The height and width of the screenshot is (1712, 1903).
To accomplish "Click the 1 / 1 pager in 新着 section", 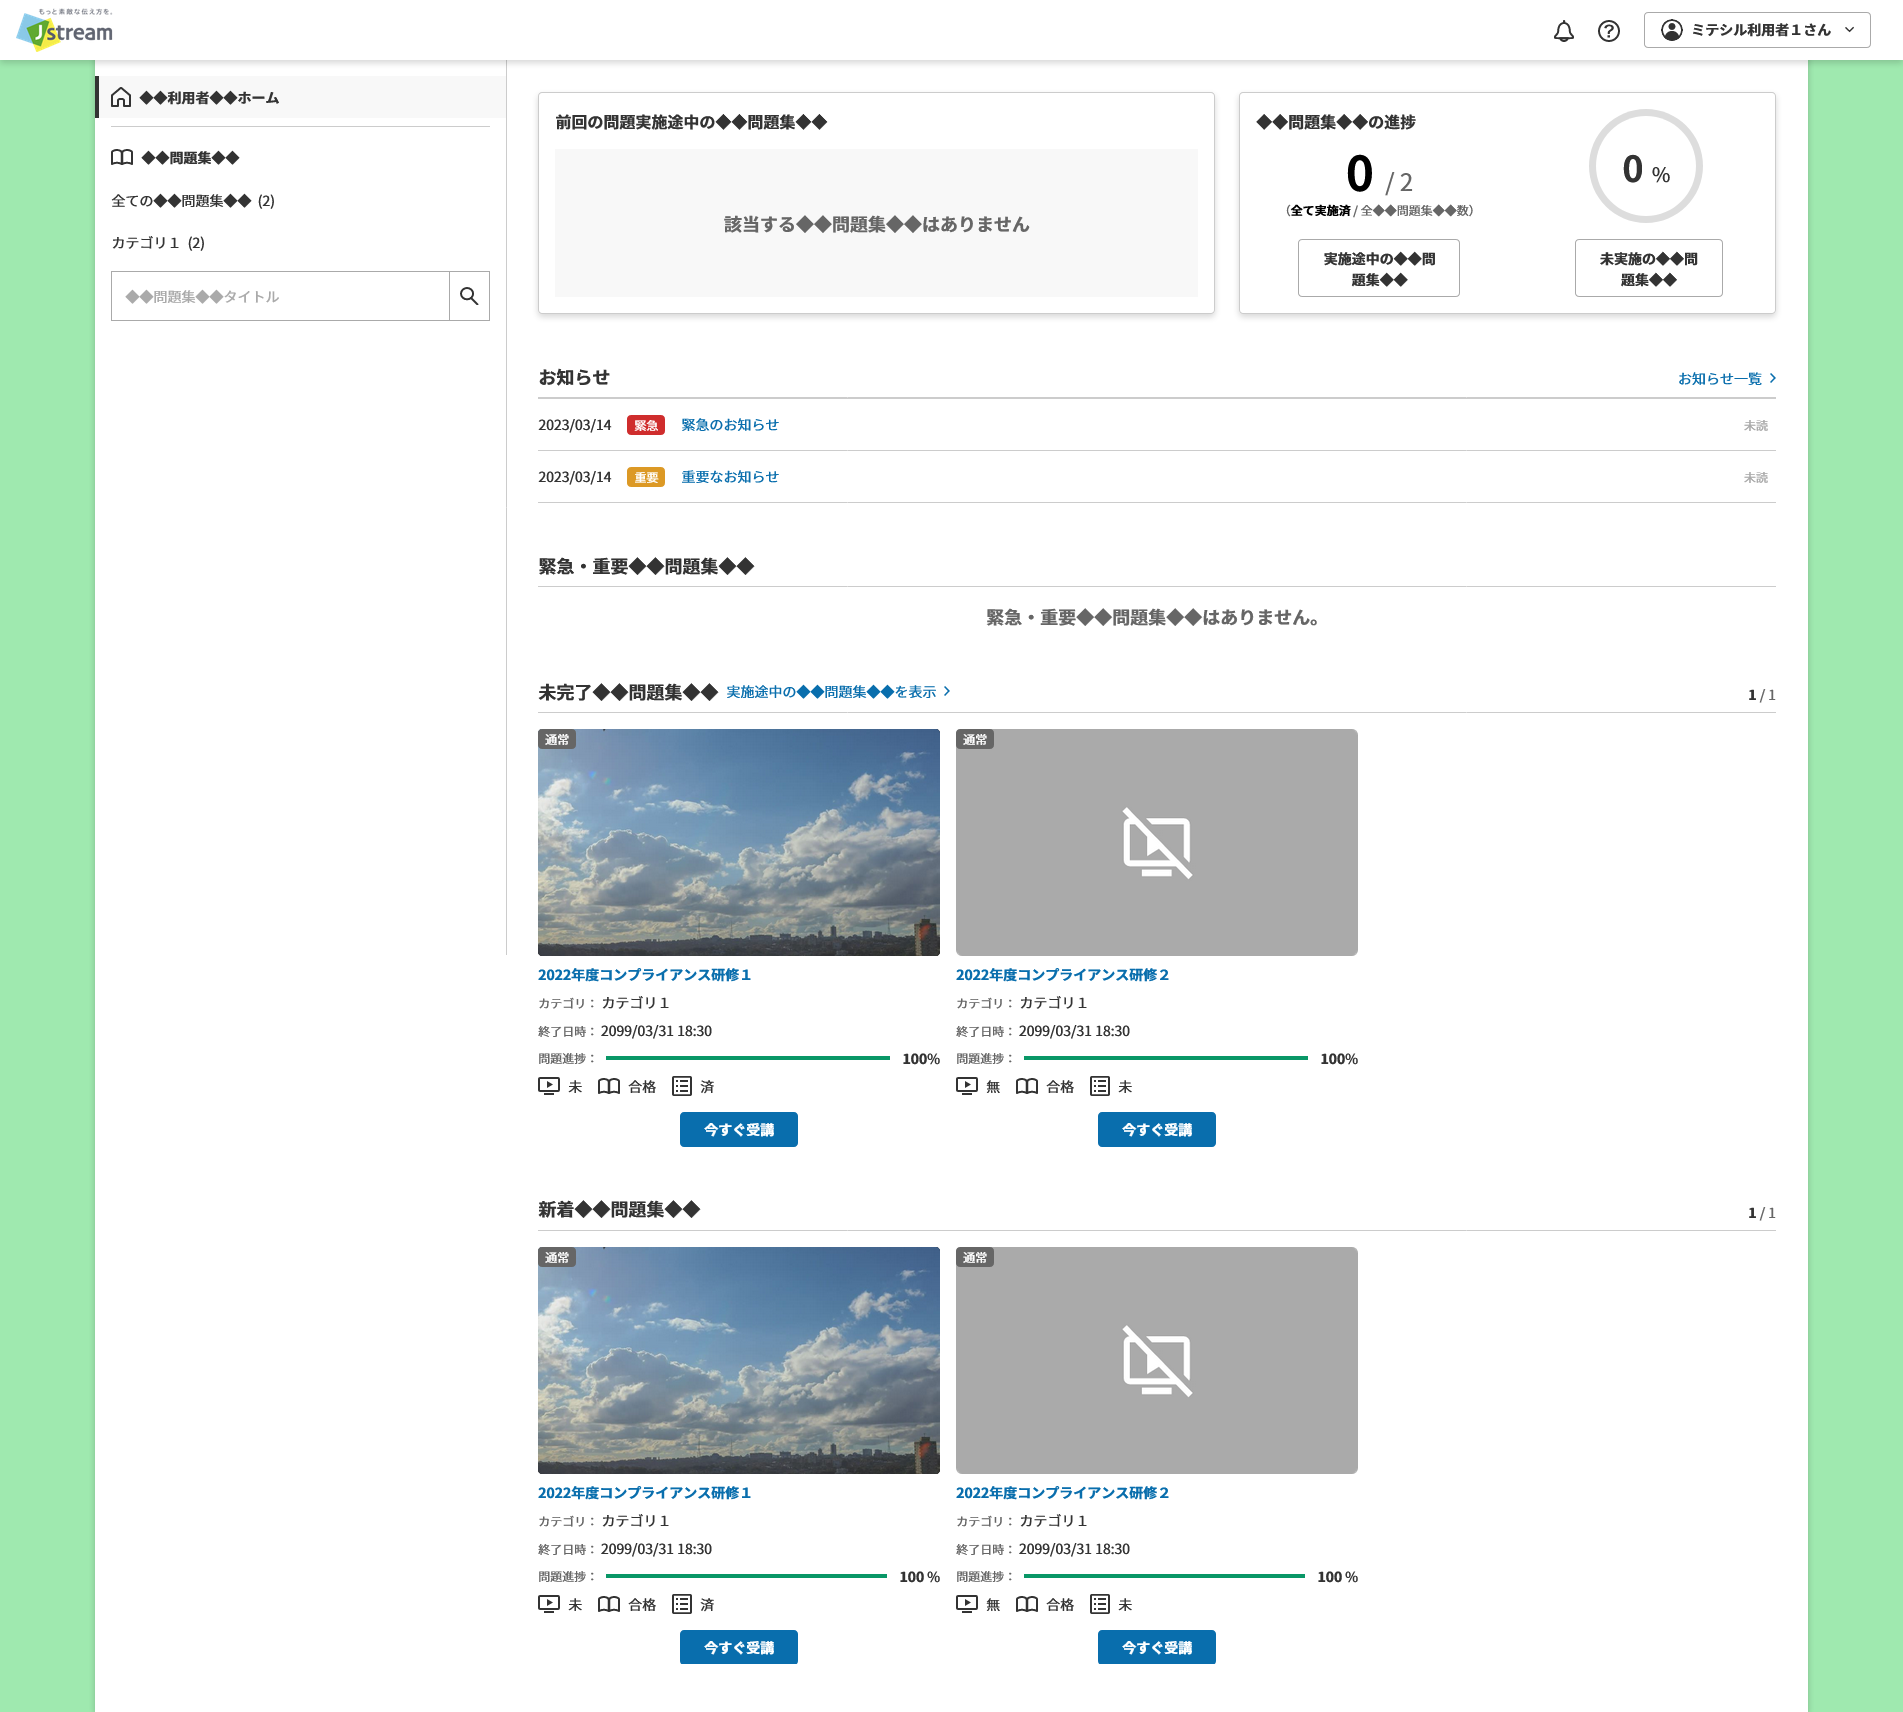I will (1761, 1212).
